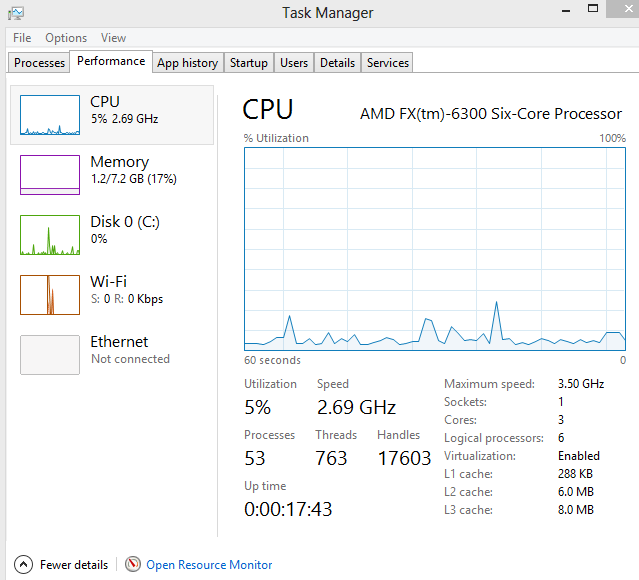
Task: Select the Wi-Fi graph thumbnail
Action: tap(50, 295)
